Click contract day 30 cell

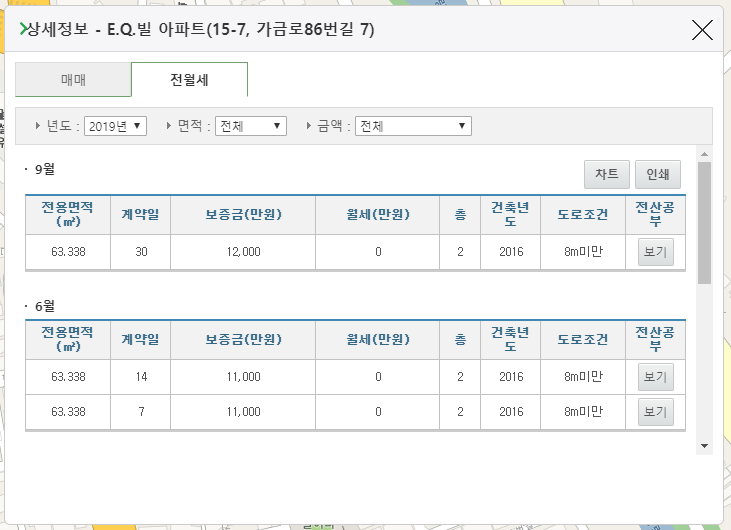click(141, 252)
